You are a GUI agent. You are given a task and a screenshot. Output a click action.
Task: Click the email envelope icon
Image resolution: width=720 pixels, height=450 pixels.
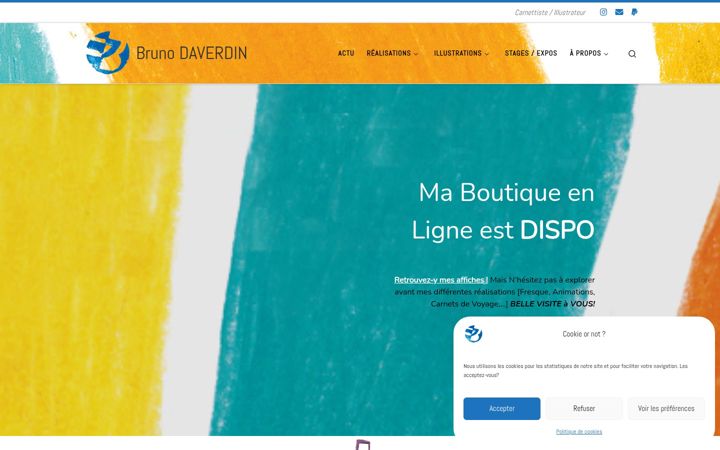(x=619, y=12)
